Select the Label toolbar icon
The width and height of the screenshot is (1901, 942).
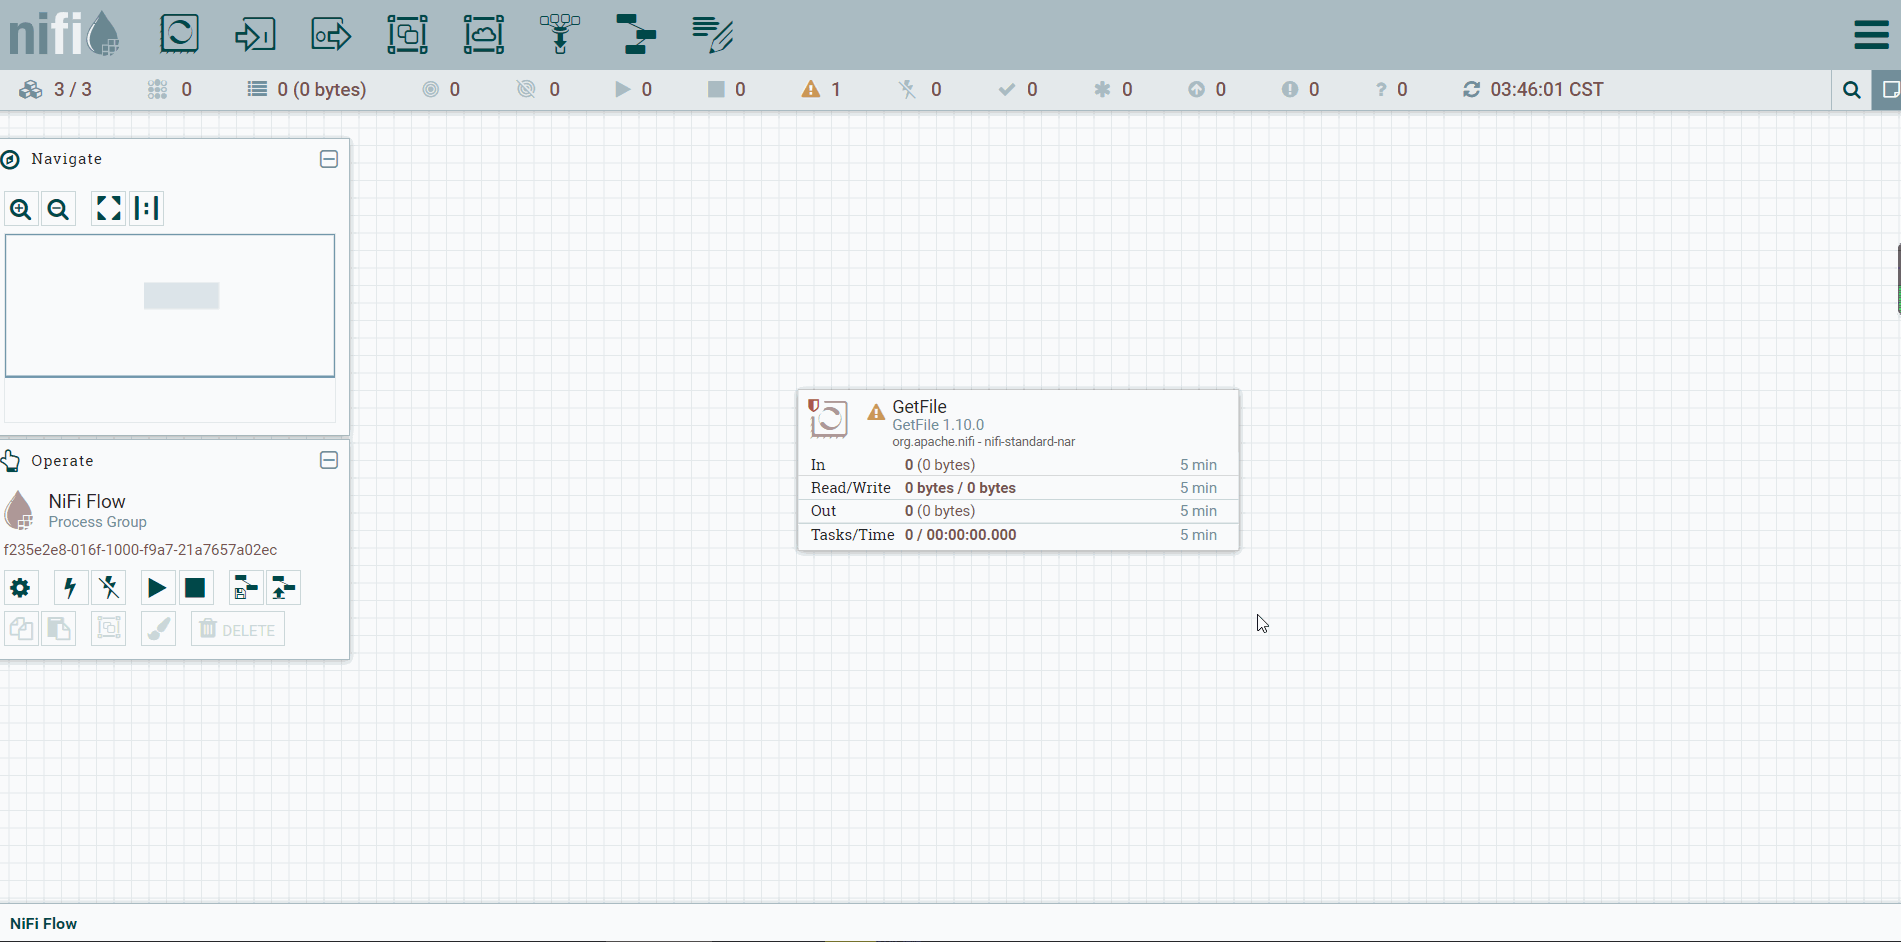[713, 34]
